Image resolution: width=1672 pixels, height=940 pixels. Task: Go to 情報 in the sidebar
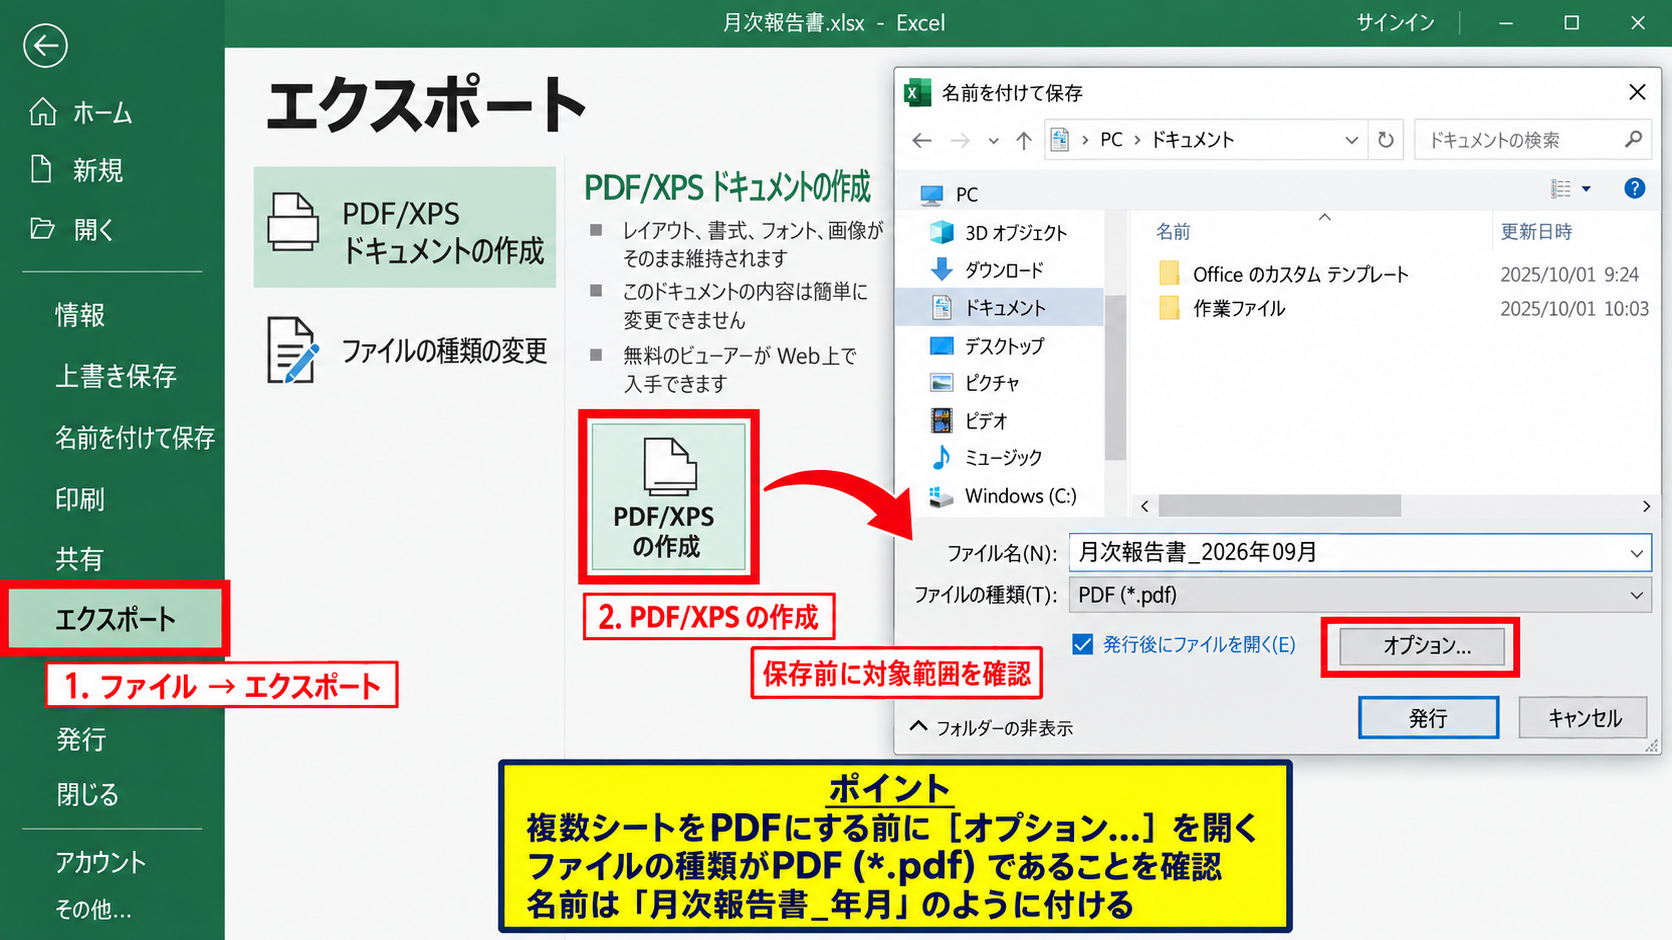[80, 315]
